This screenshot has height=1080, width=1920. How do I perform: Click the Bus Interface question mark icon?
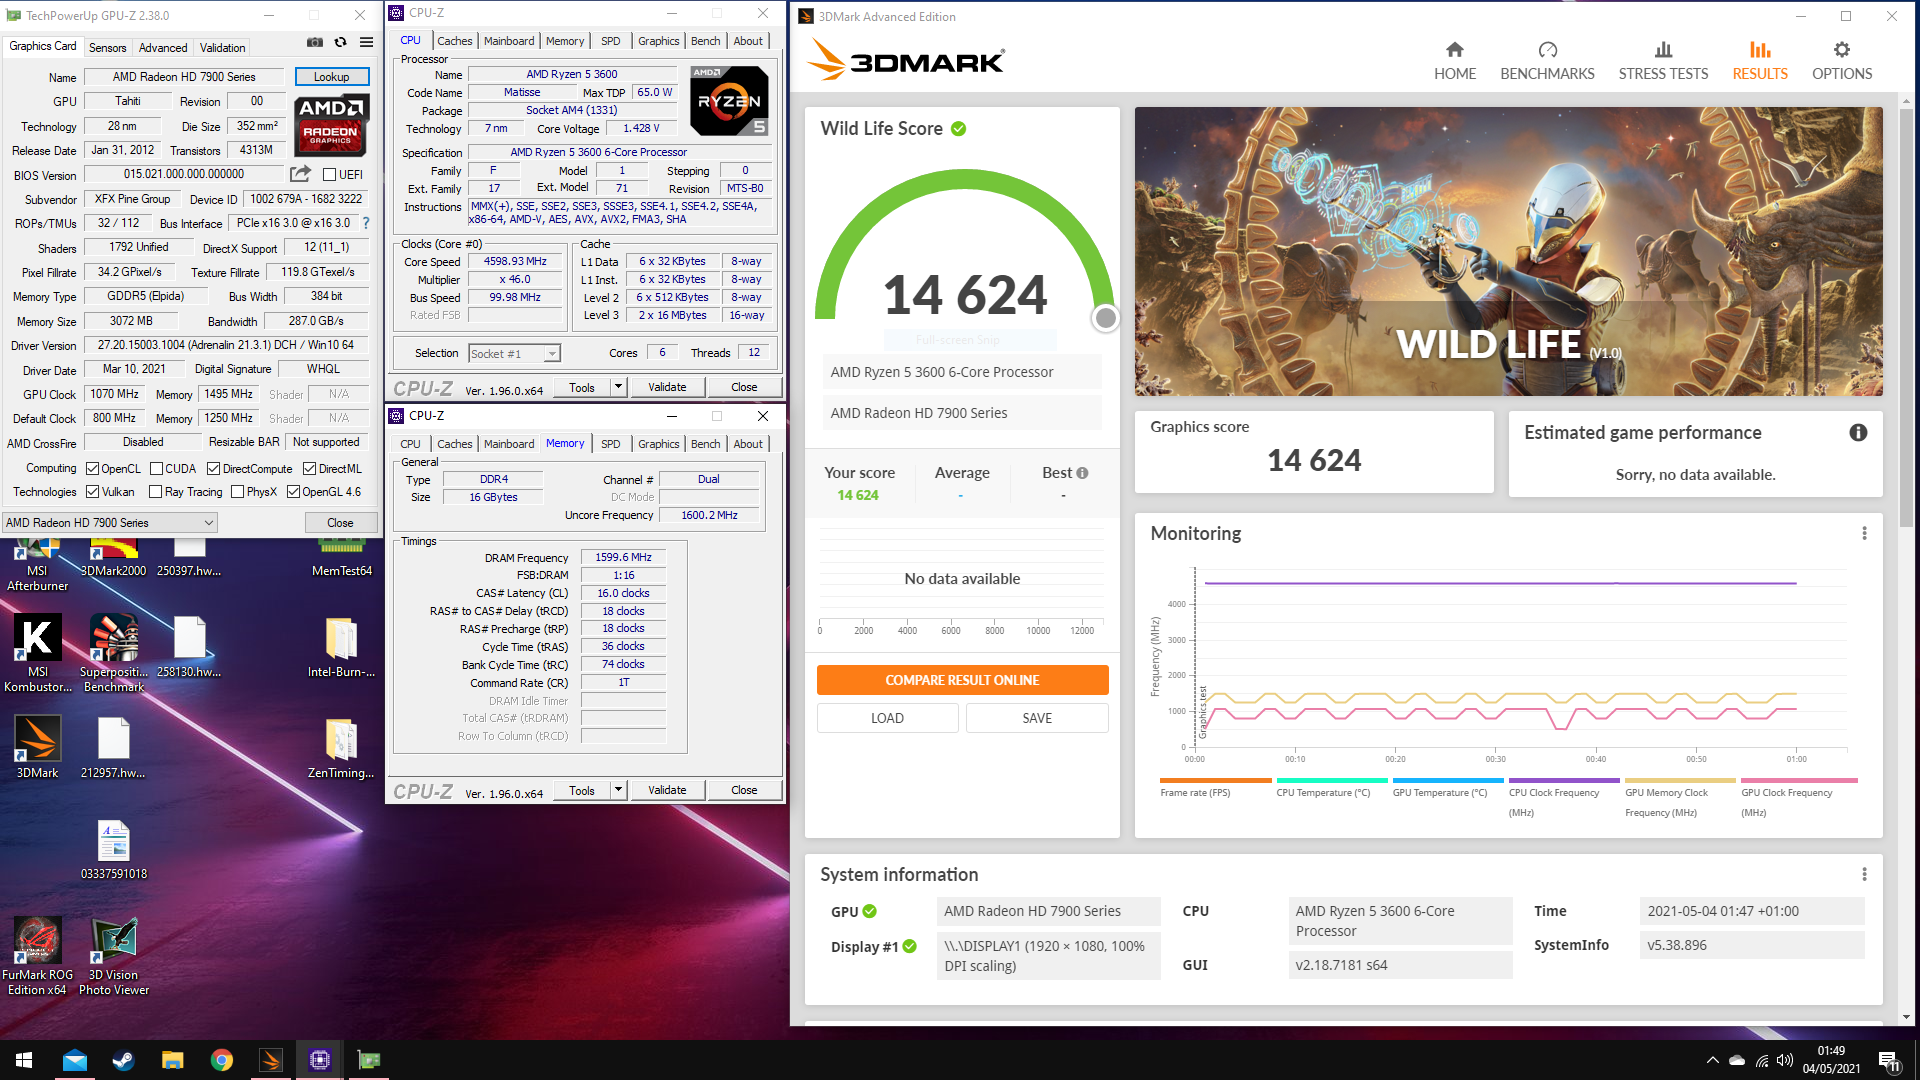(366, 223)
